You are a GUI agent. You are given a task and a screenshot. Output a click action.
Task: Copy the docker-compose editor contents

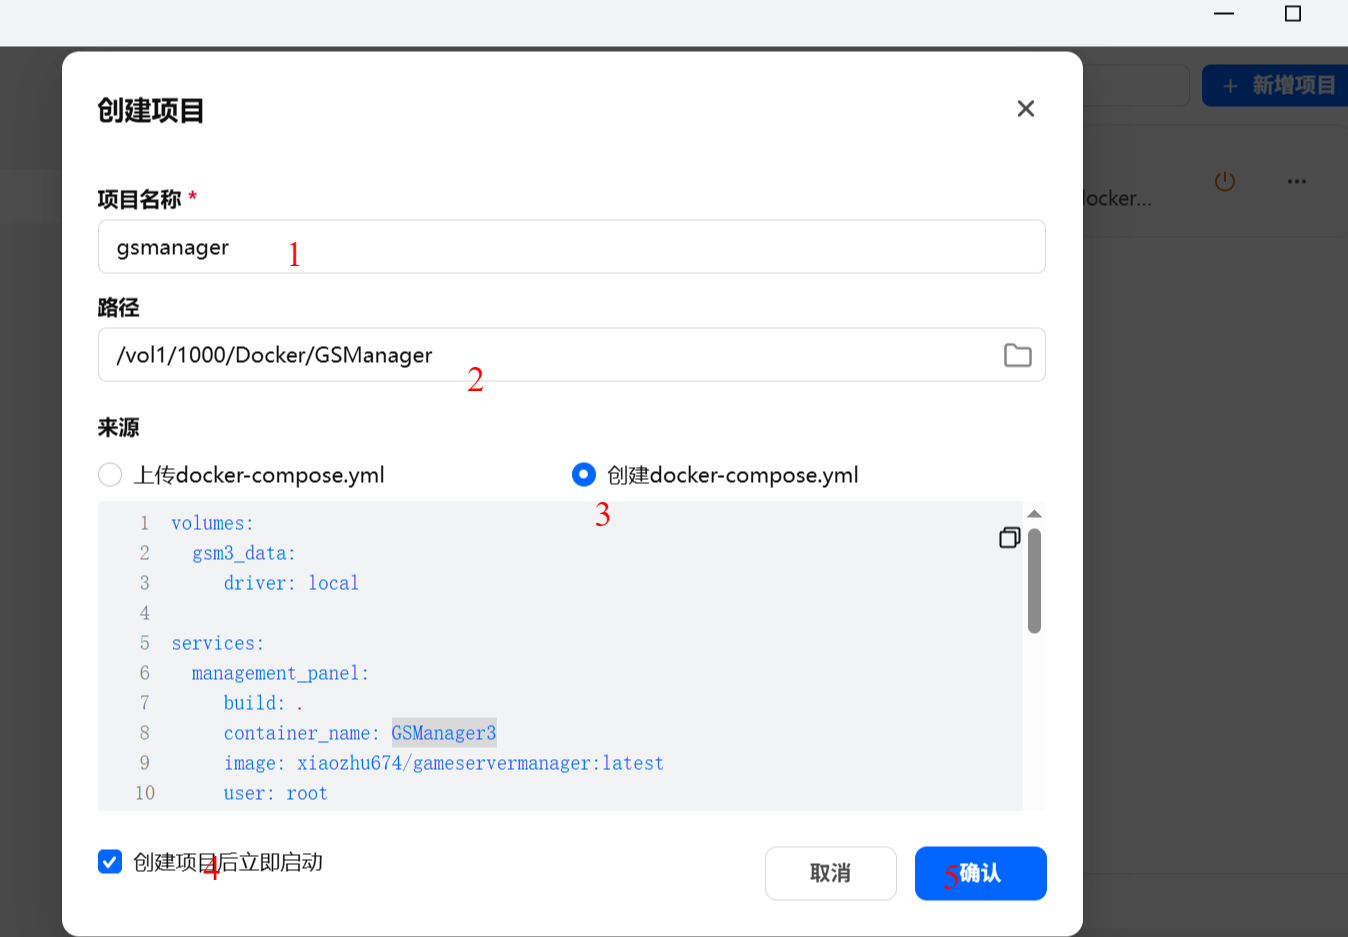1008,537
